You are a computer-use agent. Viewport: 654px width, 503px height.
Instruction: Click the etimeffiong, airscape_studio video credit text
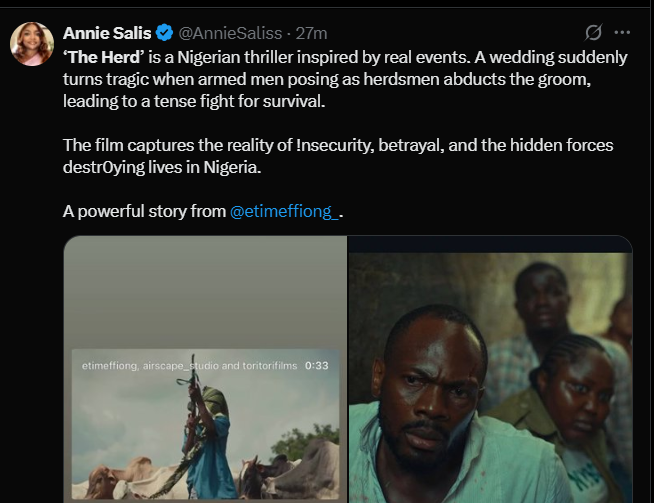(x=189, y=366)
